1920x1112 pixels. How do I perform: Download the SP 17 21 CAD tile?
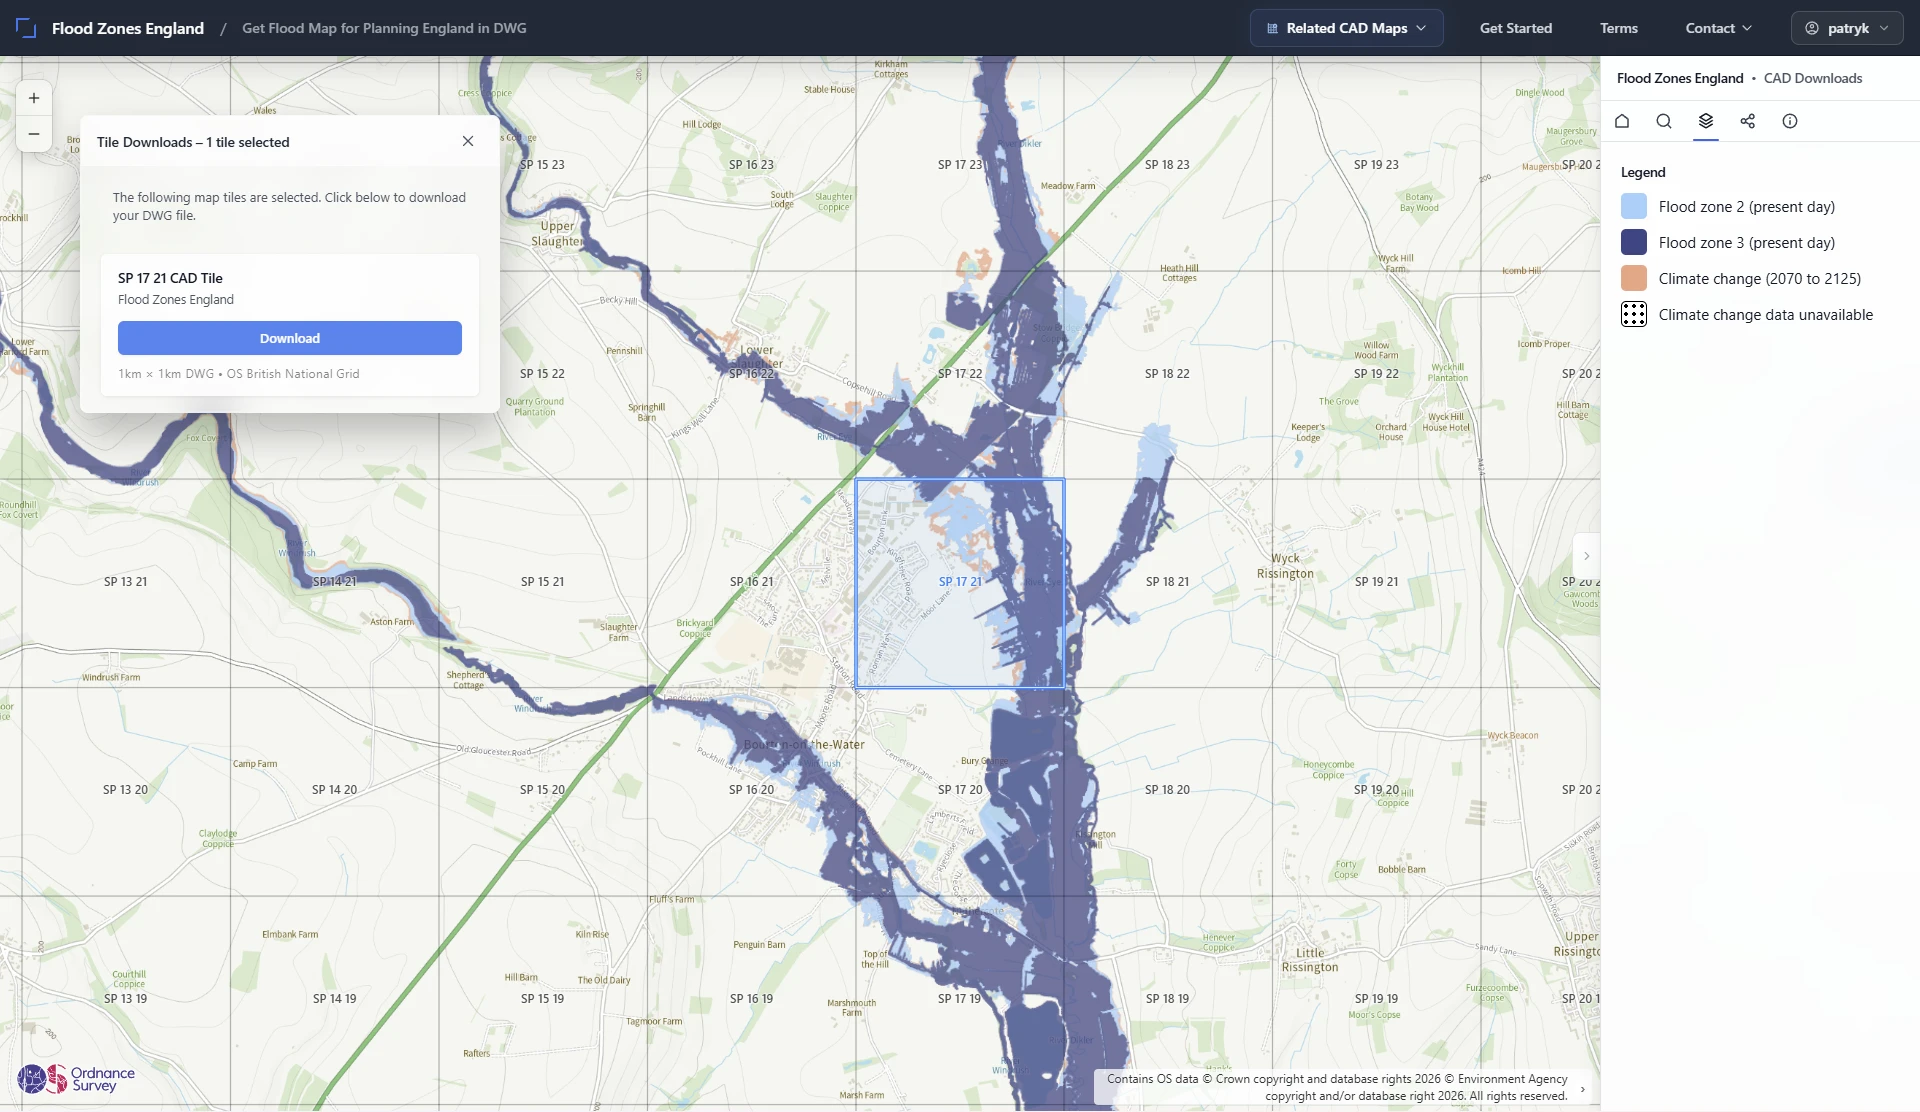(x=290, y=338)
